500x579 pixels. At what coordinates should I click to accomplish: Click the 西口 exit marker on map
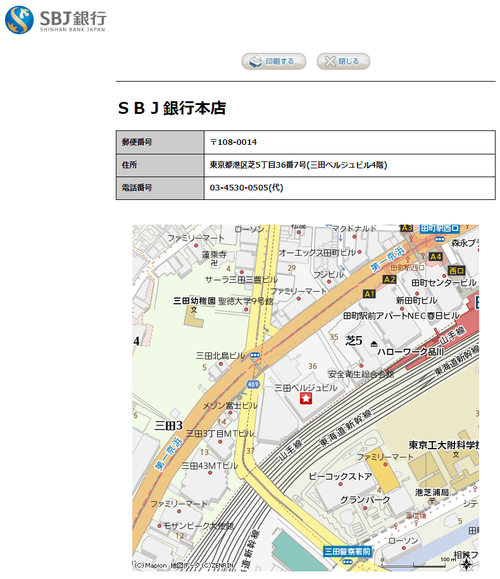click(x=456, y=271)
